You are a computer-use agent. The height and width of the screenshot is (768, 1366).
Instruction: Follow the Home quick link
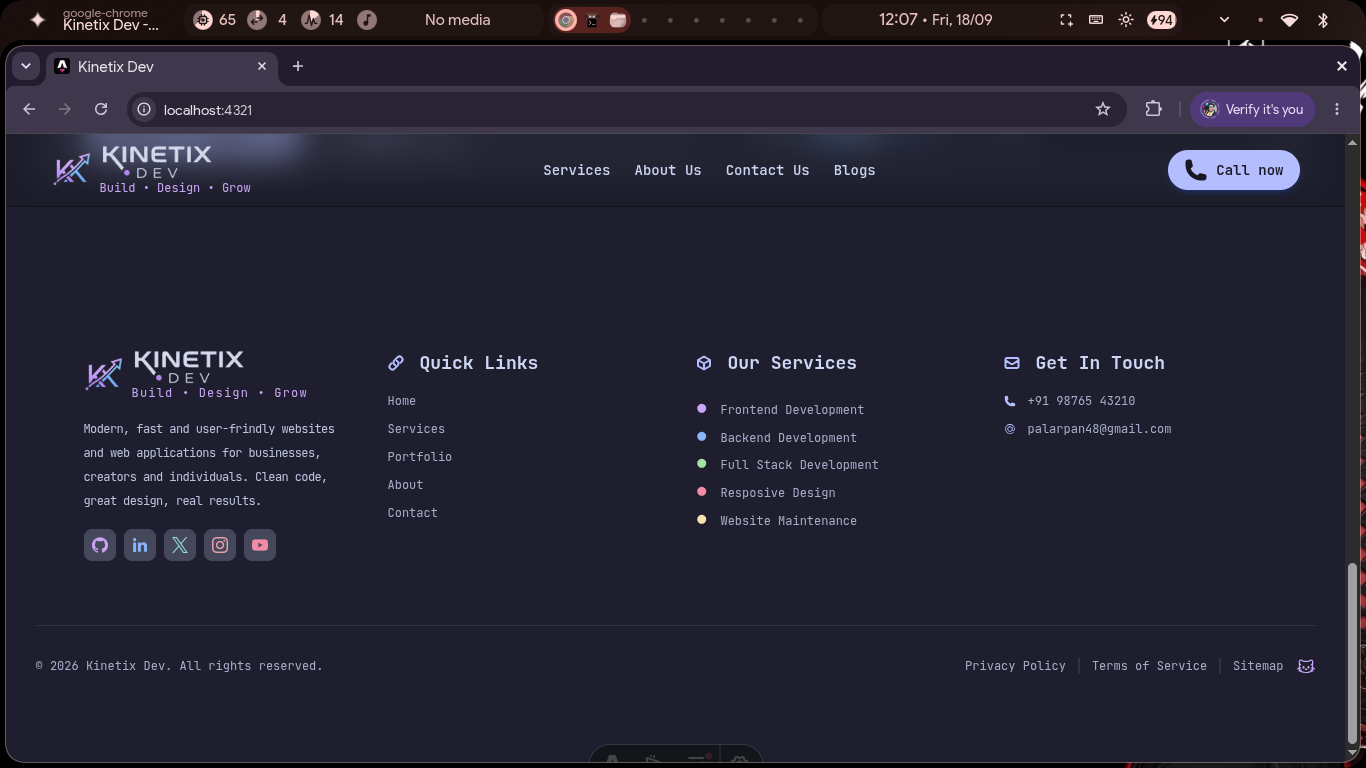[x=402, y=401]
